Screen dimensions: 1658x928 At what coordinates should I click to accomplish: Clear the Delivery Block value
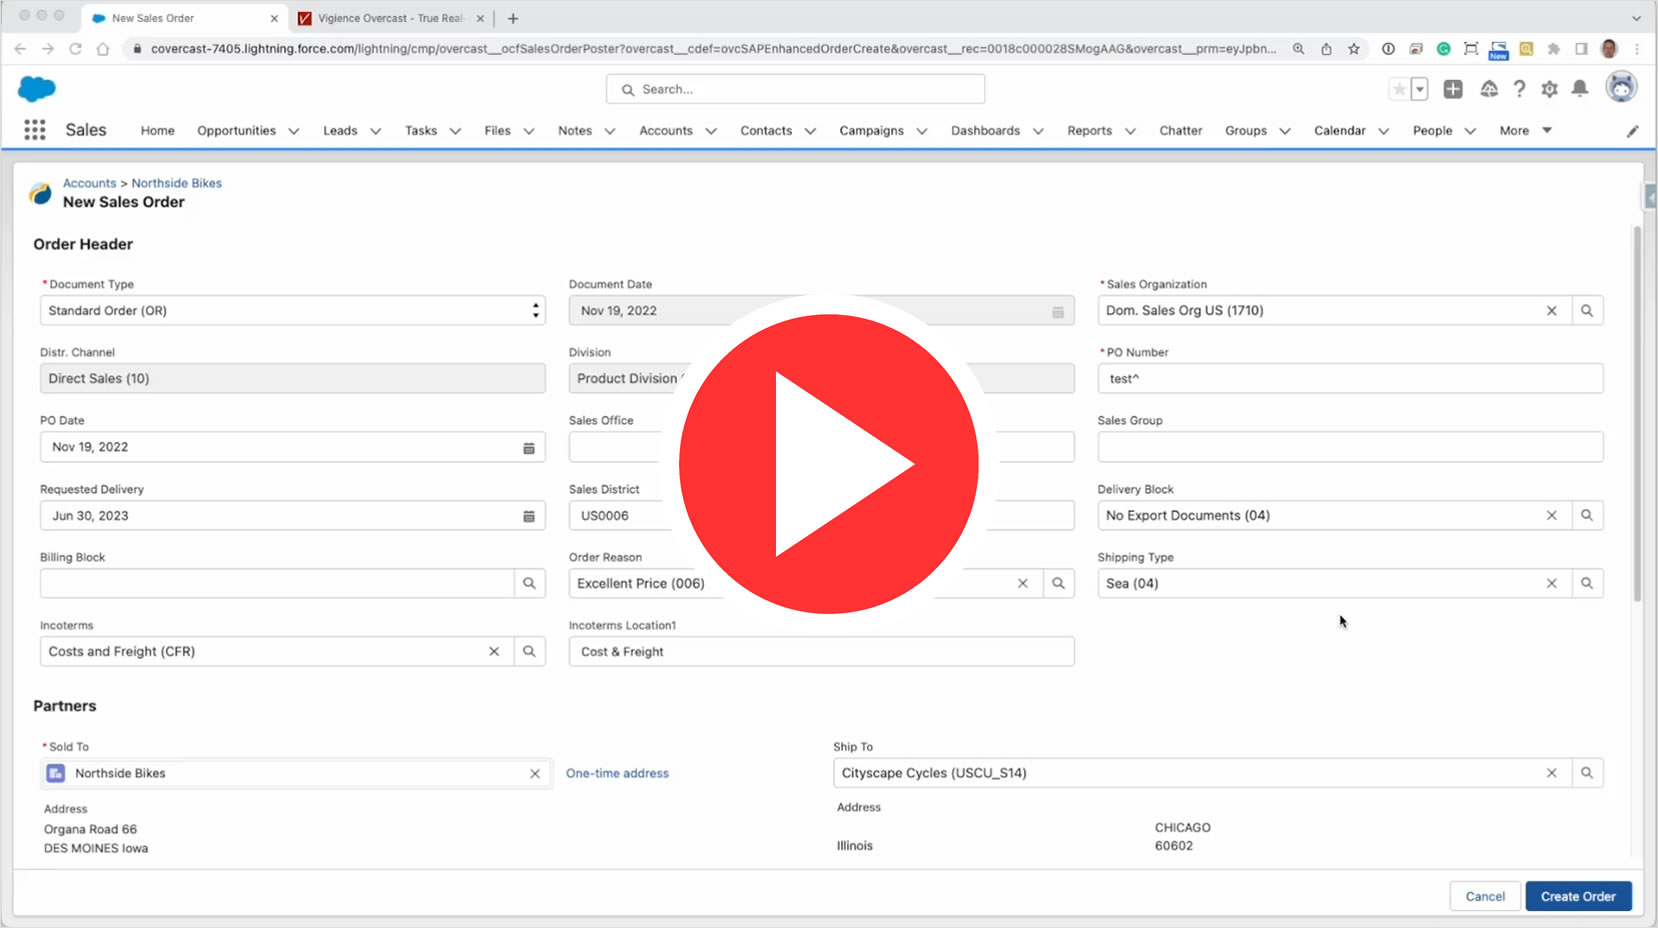tap(1552, 516)
